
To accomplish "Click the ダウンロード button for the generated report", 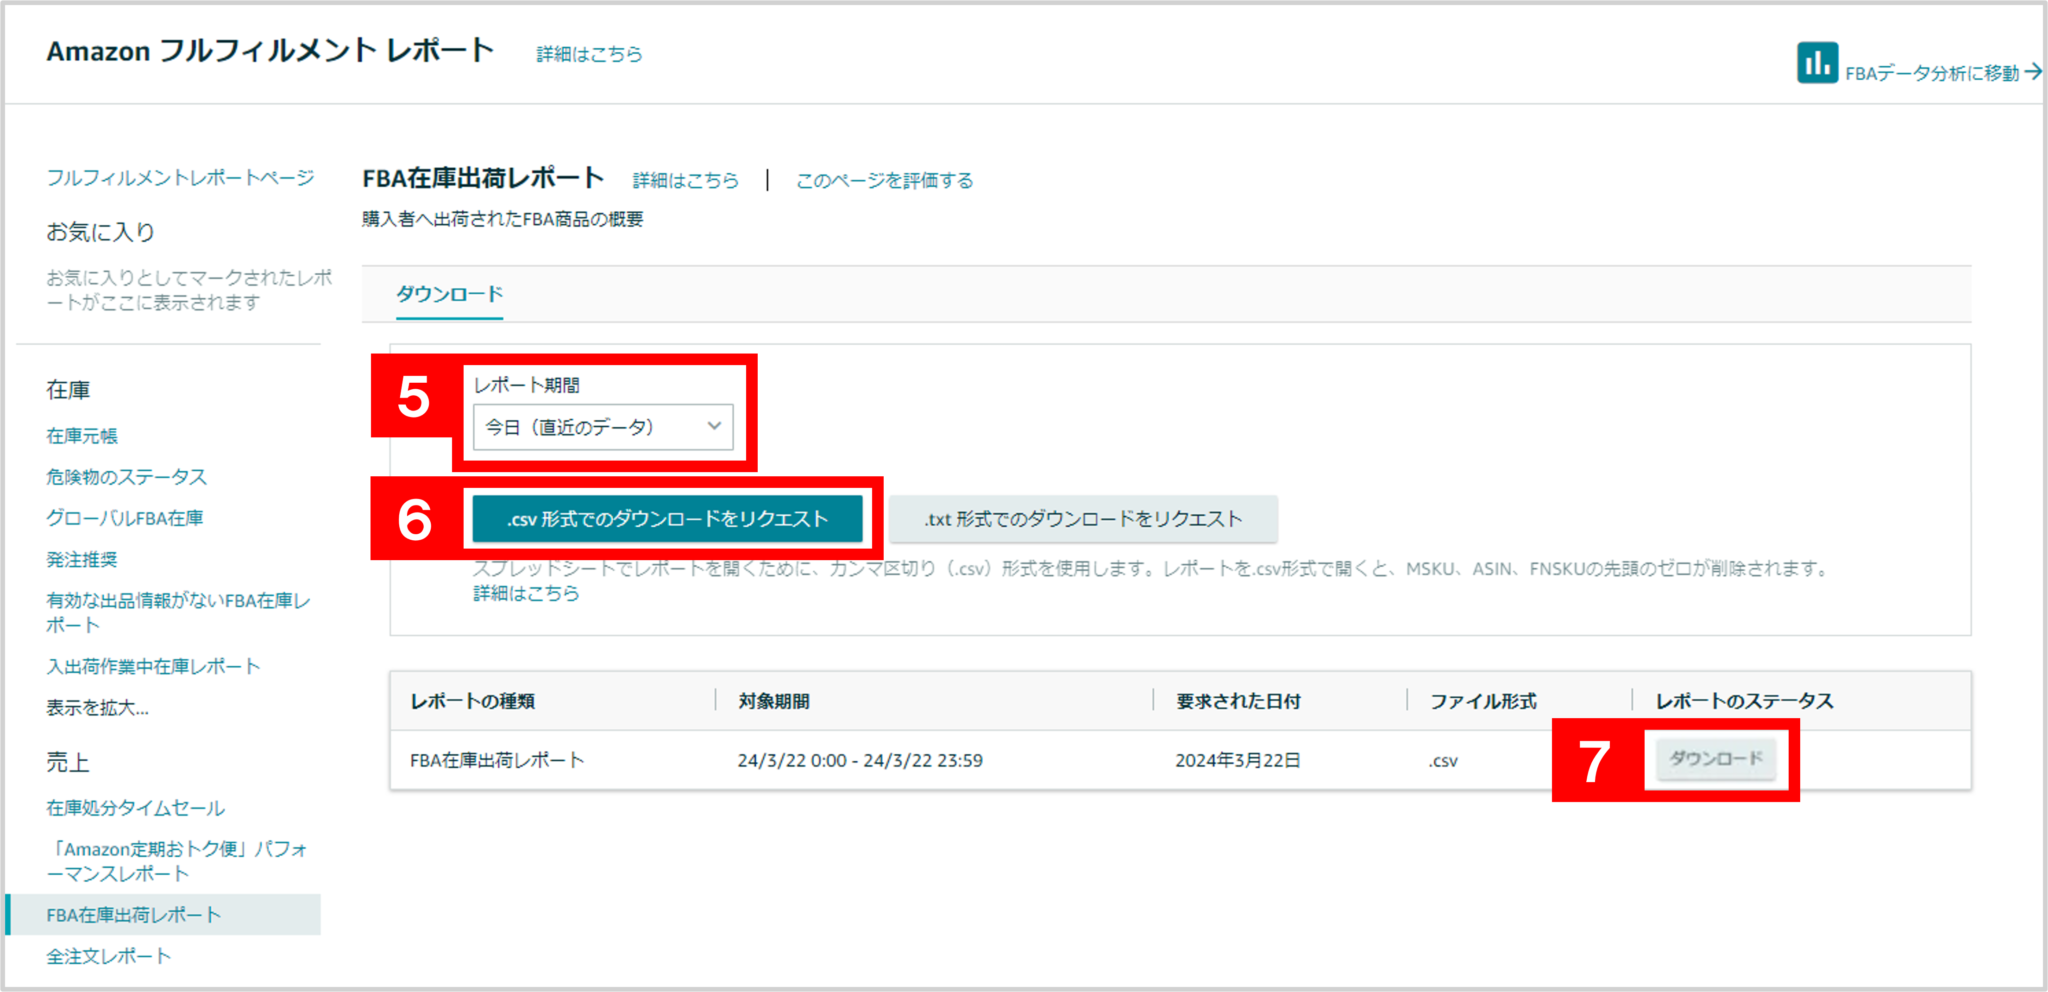I will 1718,759.
